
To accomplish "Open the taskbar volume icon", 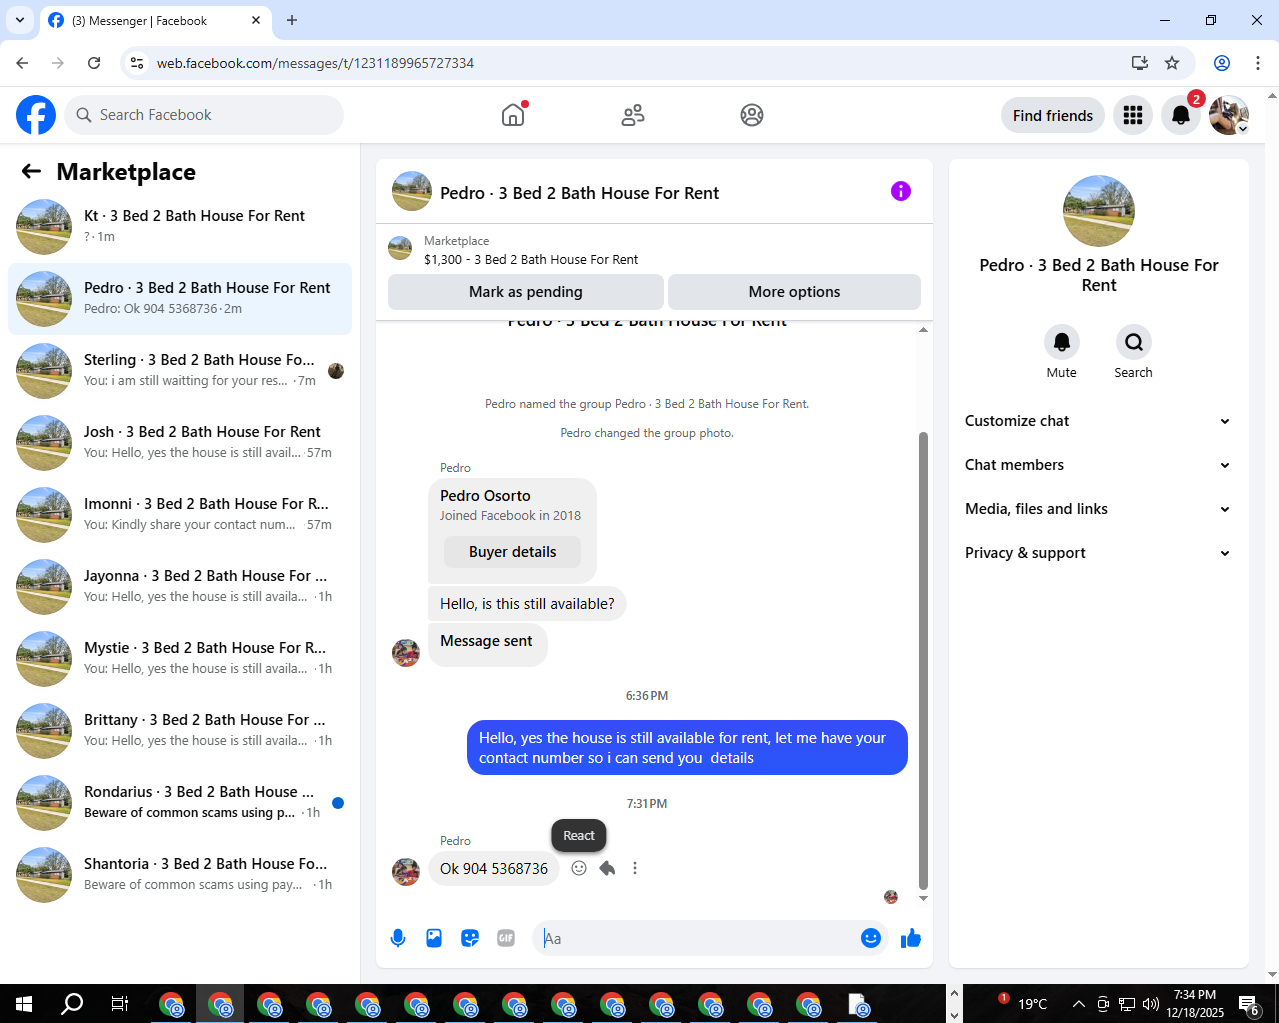I will 1151,1004.
